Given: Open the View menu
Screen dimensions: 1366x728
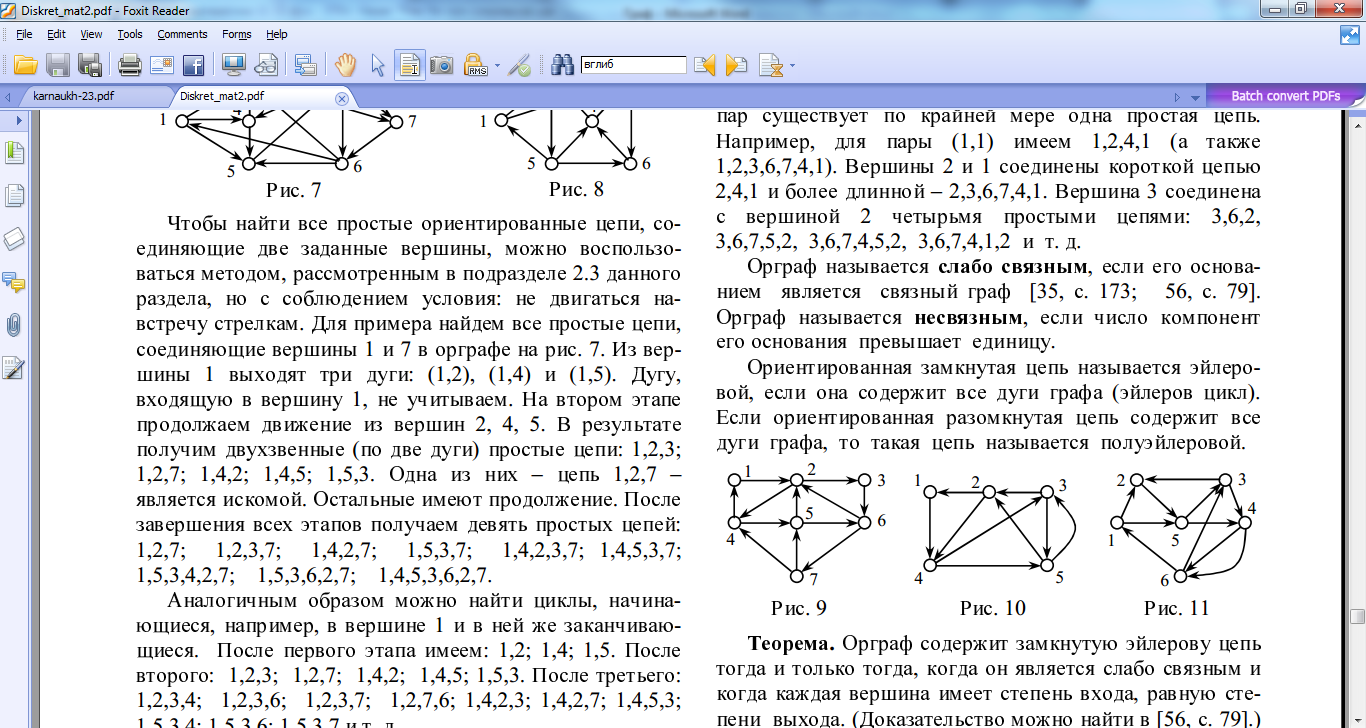Looking at the screenshot, I should click(91, 34).
